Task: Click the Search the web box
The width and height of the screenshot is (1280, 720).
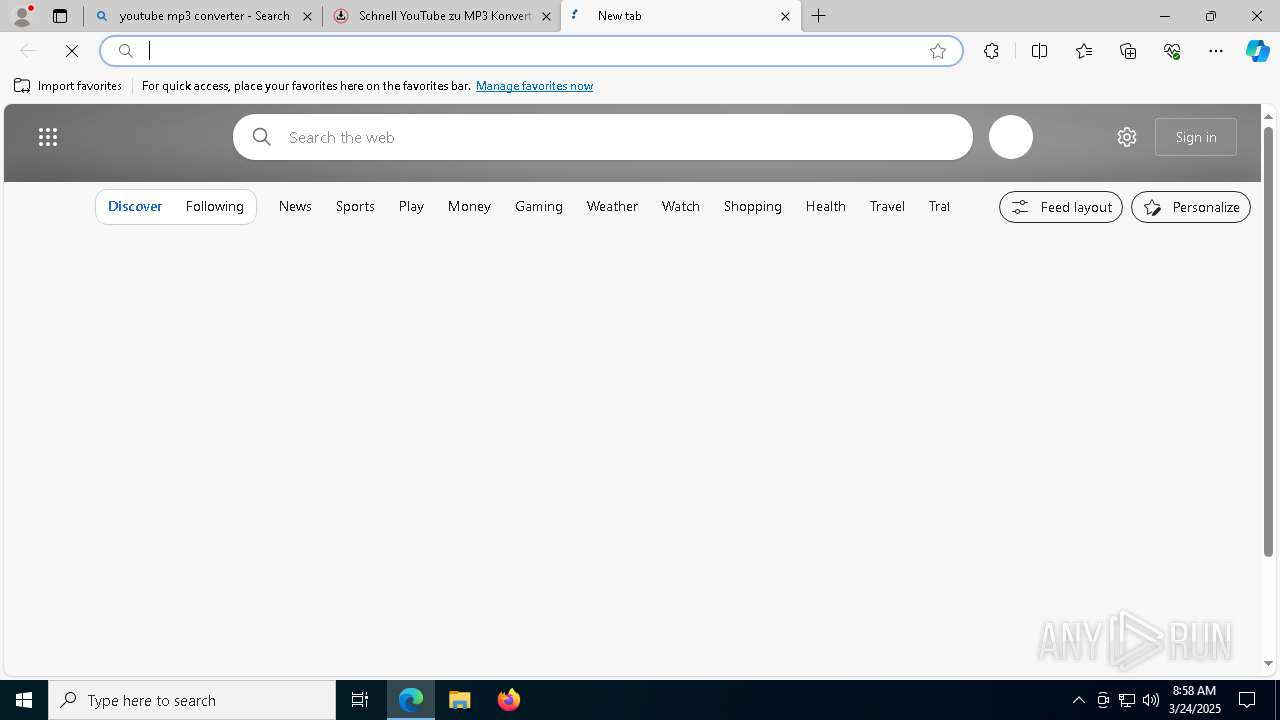Action: point(603,137)
